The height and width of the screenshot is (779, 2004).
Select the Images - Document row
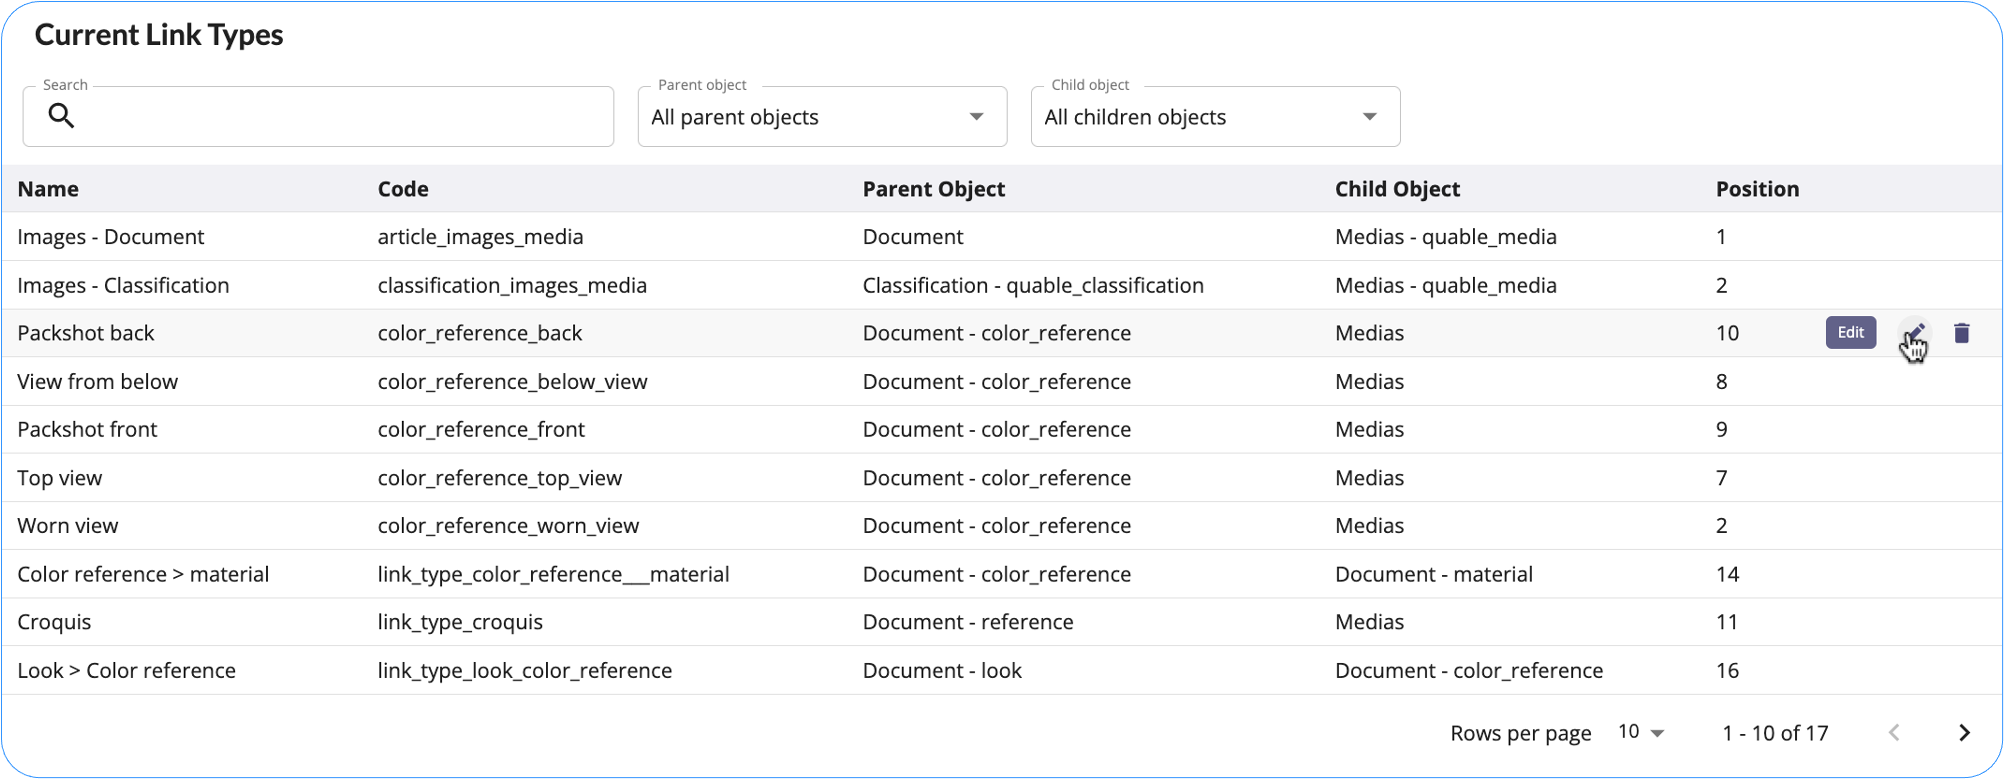110,237
